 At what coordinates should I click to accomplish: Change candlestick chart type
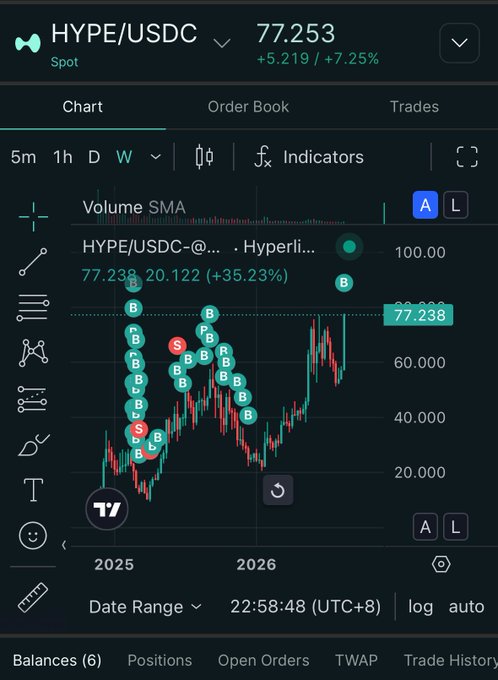204,157
